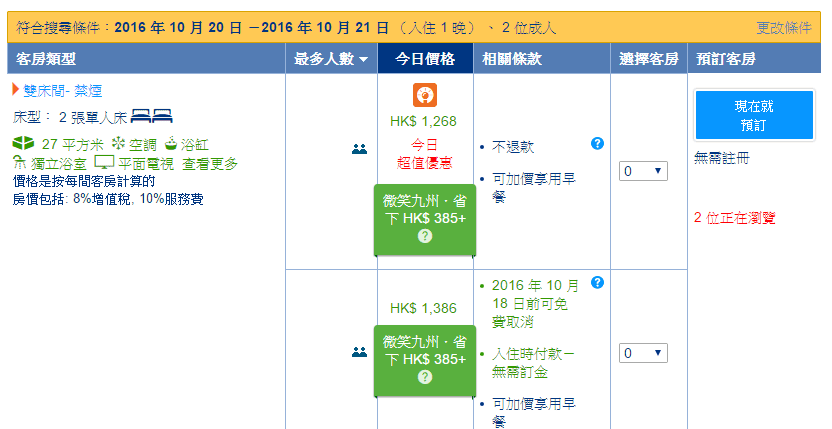Click the 空調 air conditioning snowflake icon
This screenshot has height=429, width=832.
pyautogui.click(x=118, y=143)
